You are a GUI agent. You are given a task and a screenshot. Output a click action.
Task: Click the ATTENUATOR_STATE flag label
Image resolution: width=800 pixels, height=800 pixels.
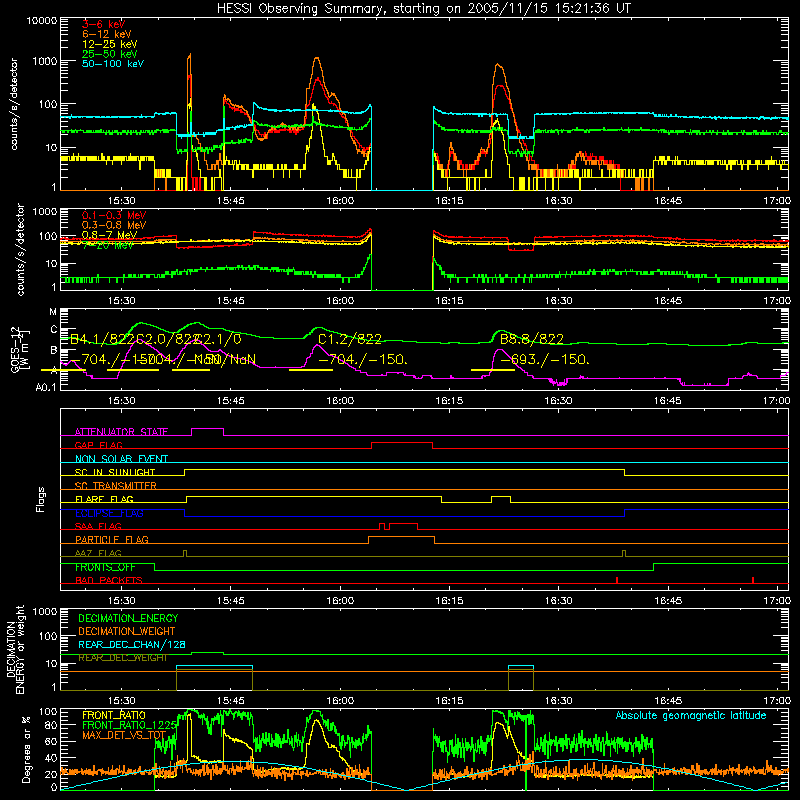(x=121, y=432)
